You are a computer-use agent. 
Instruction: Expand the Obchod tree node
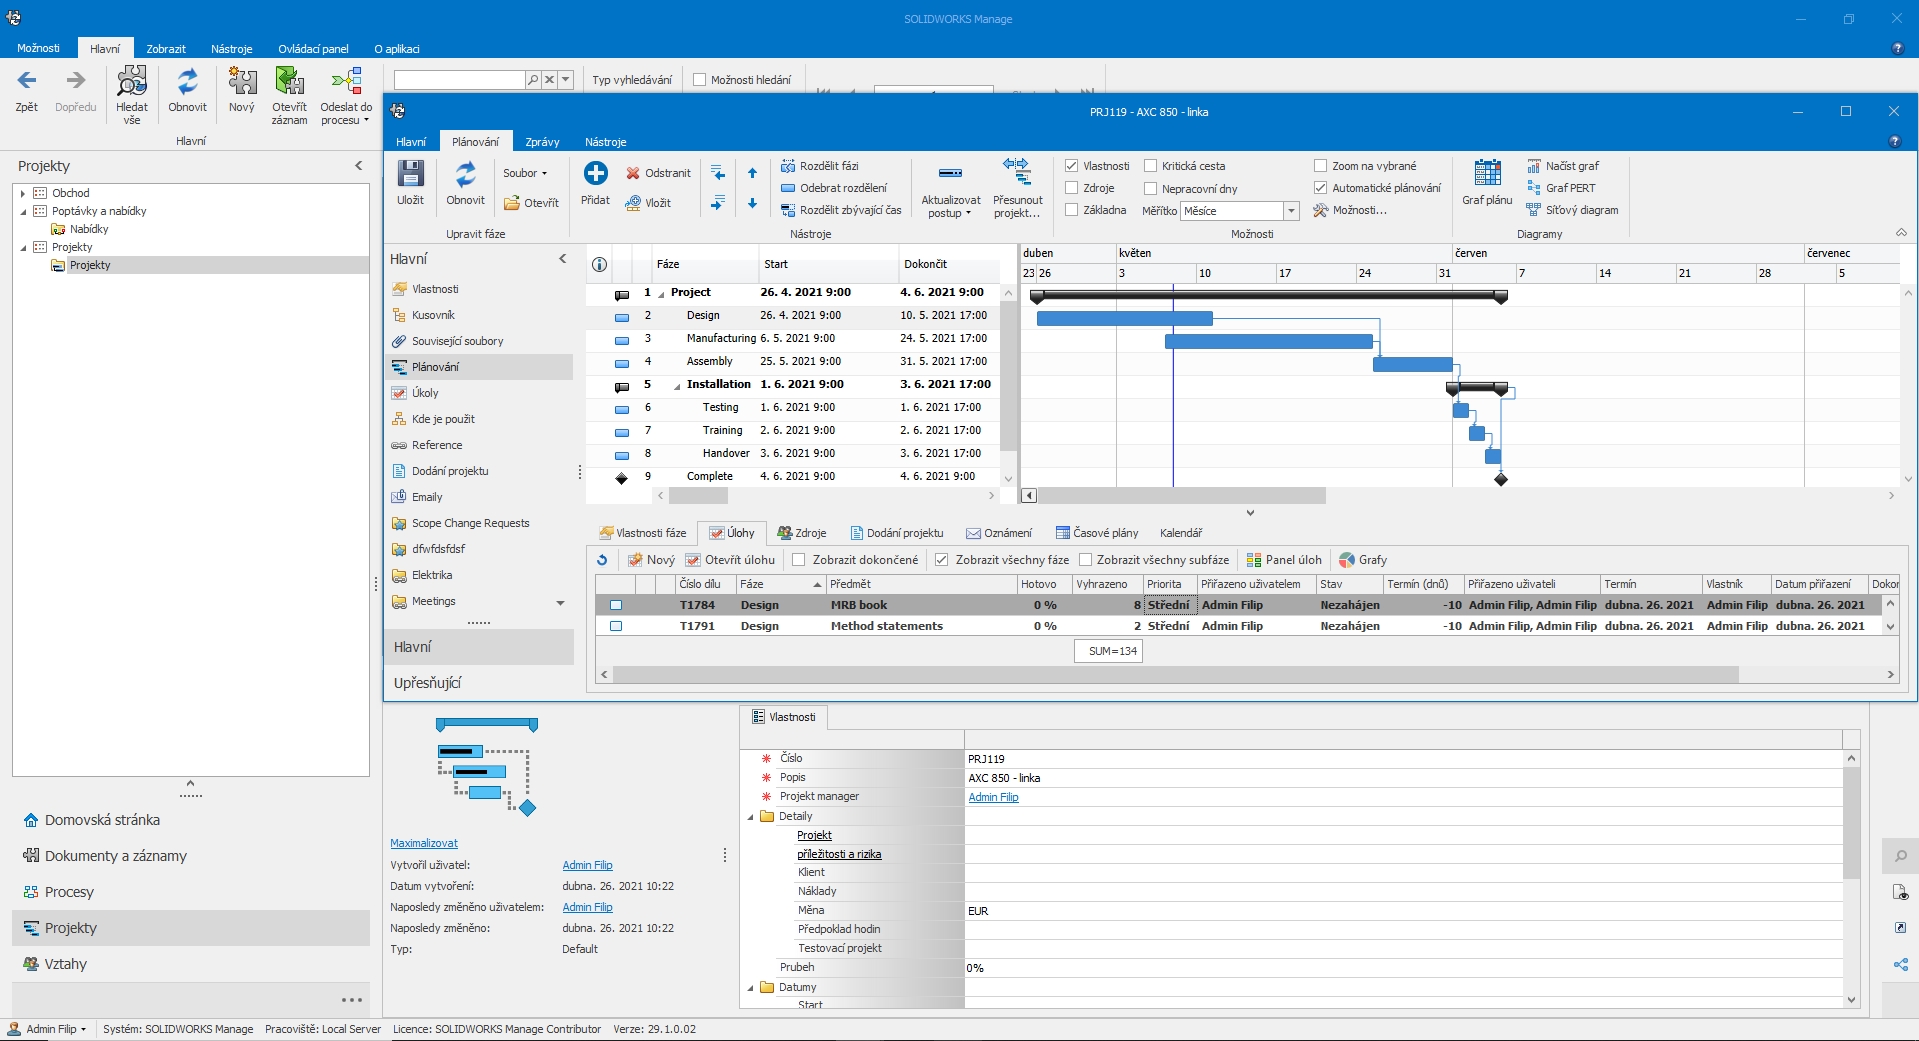tap(23, 193)
